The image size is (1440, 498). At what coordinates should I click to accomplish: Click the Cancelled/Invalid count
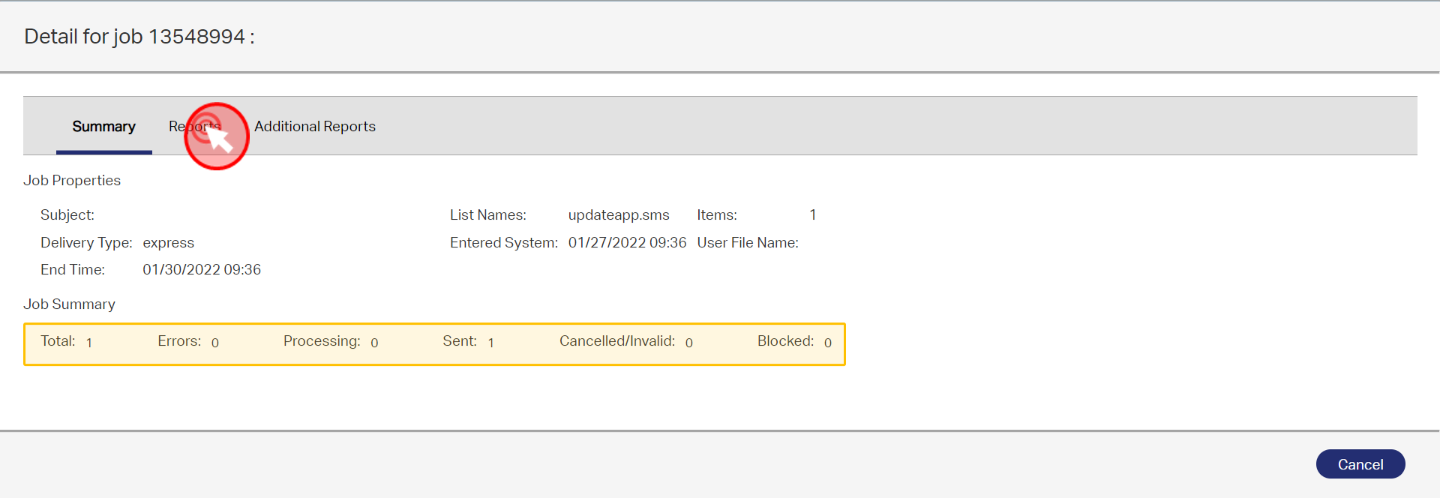[x=689, y=343]
